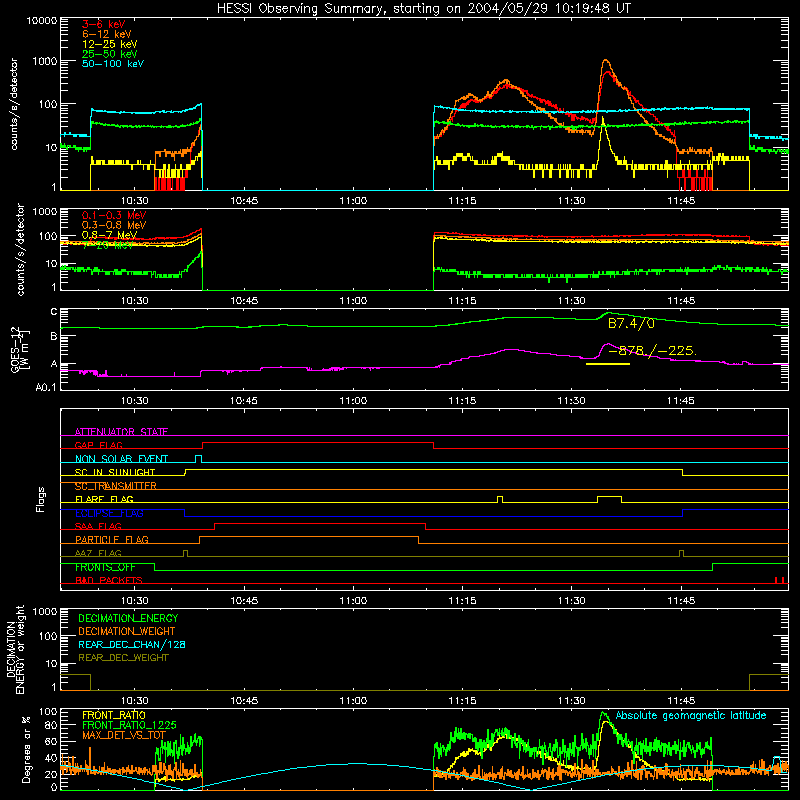Click the "FRONT_RATIO_1225" legend label

[x=129, y=725]
